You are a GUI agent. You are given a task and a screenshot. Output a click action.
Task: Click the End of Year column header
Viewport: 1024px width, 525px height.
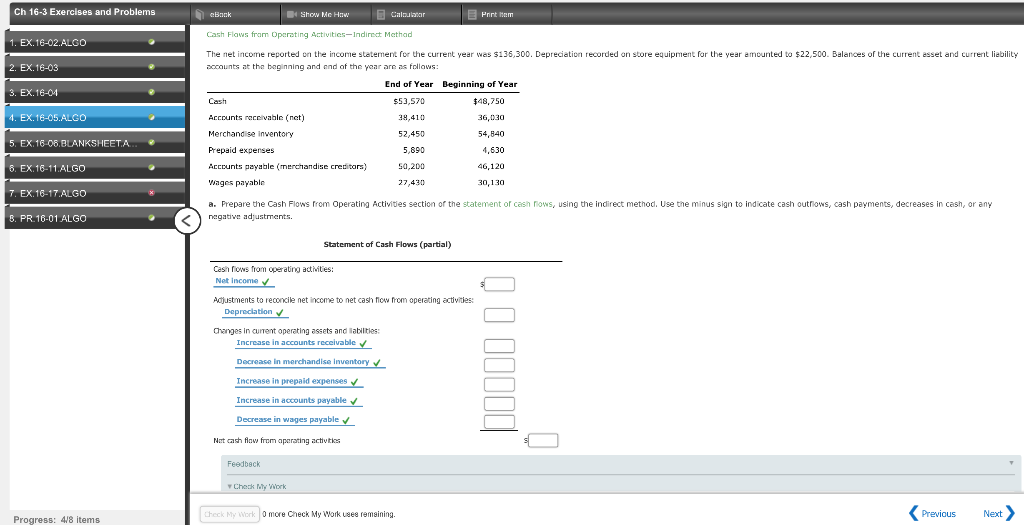[409, 84]
